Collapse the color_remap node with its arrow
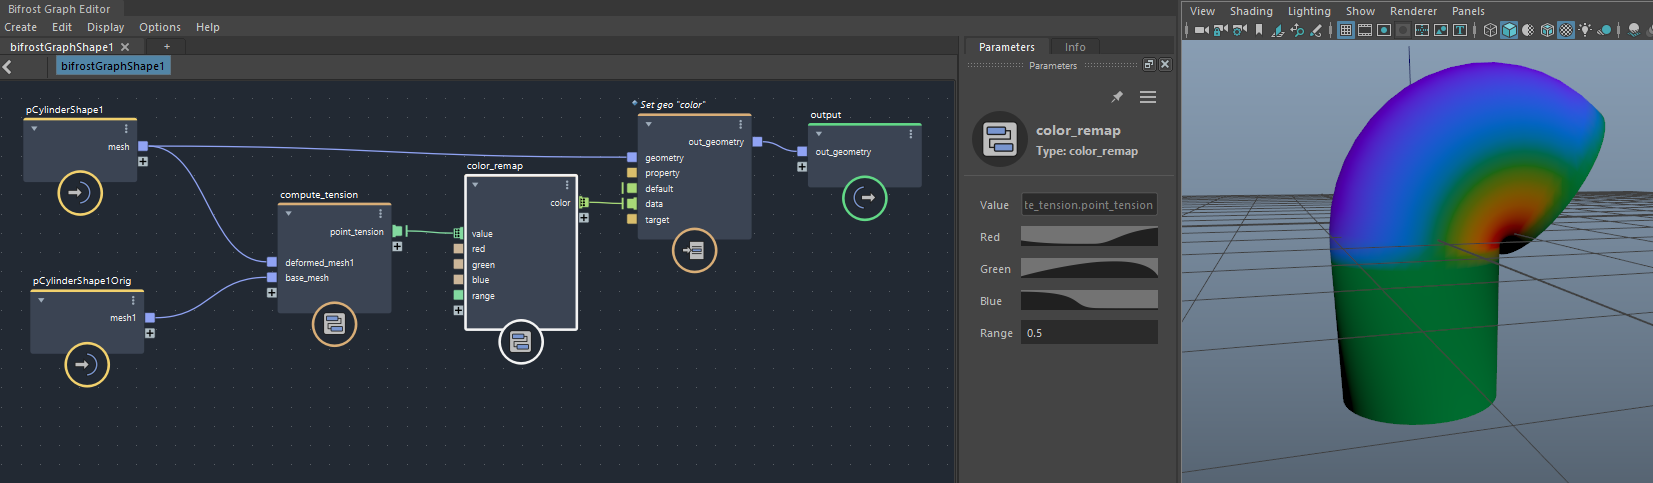 point(475,185)
